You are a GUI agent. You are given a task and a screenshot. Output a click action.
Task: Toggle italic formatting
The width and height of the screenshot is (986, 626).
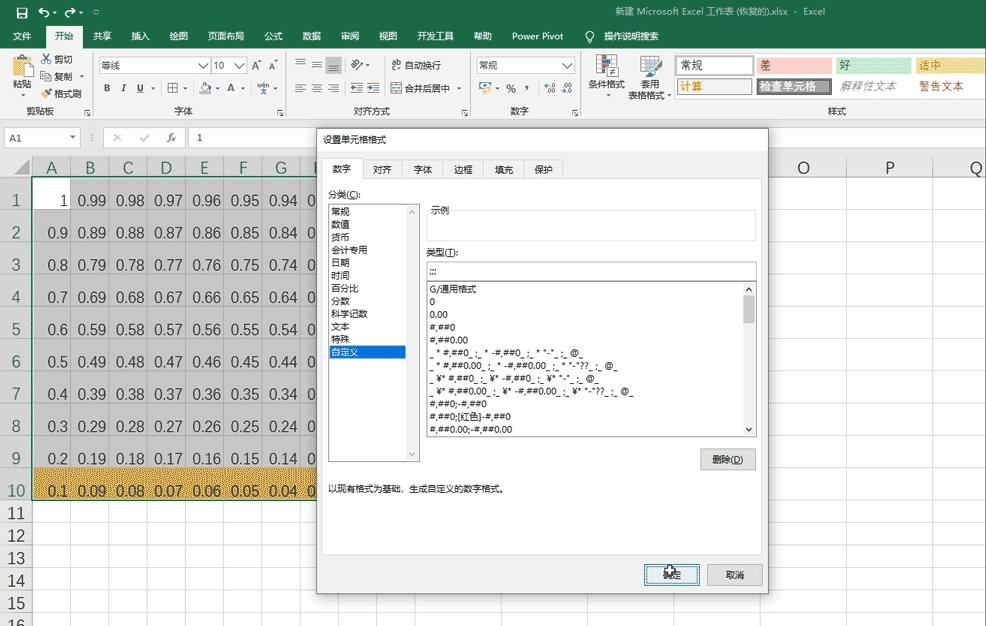123,87
